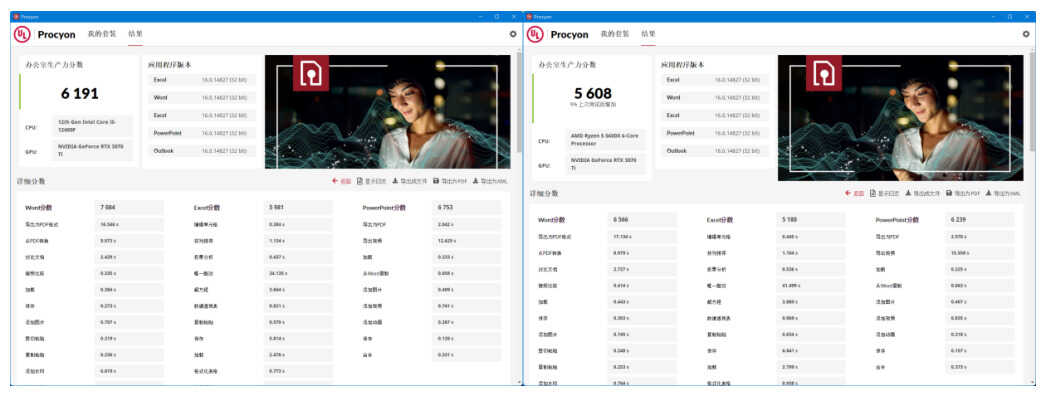This screenshot has width=1054, height=404.
Task: Open settings gear in the Intel Core window
Action: [514, 34]
